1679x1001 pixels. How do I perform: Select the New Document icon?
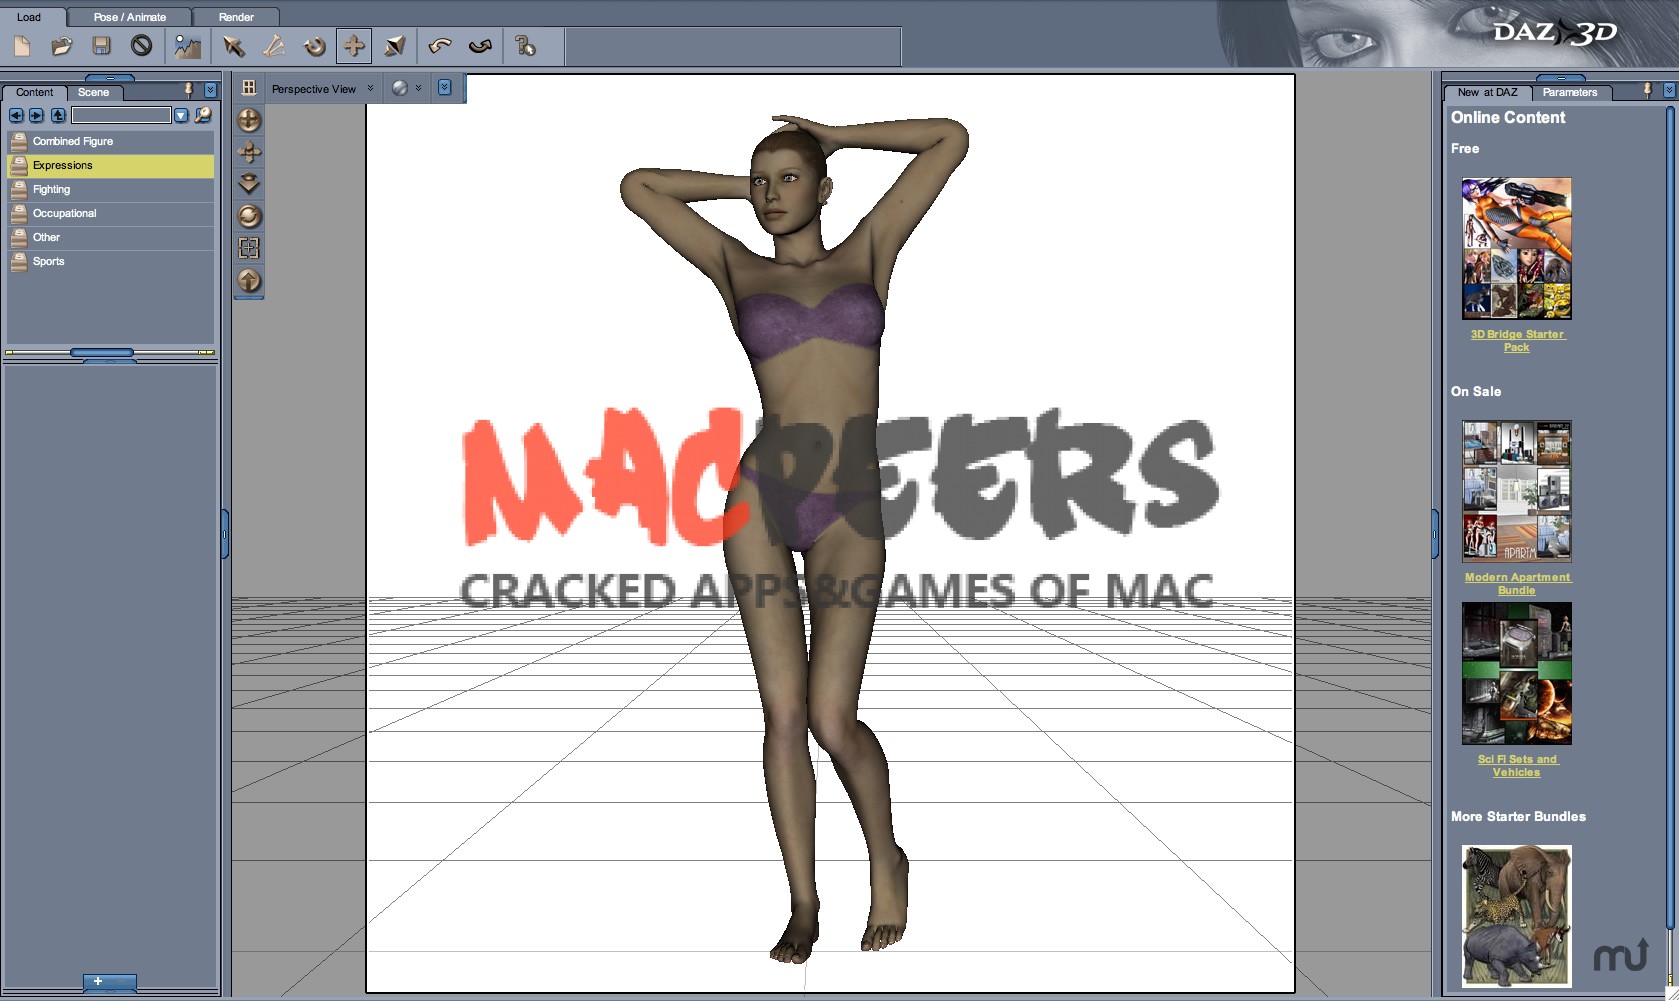20,46
